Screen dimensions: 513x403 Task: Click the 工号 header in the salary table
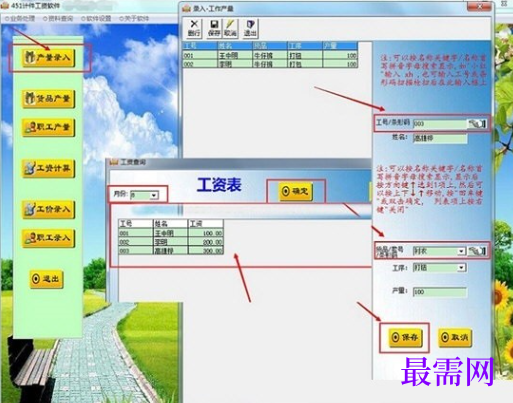(135, 224)
